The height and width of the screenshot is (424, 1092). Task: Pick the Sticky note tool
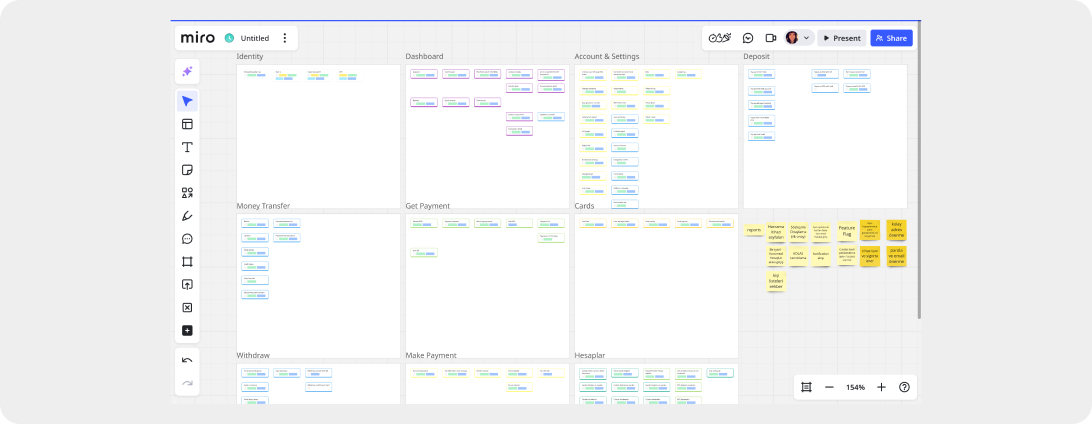pyautogui.click(x=187, y=170)
